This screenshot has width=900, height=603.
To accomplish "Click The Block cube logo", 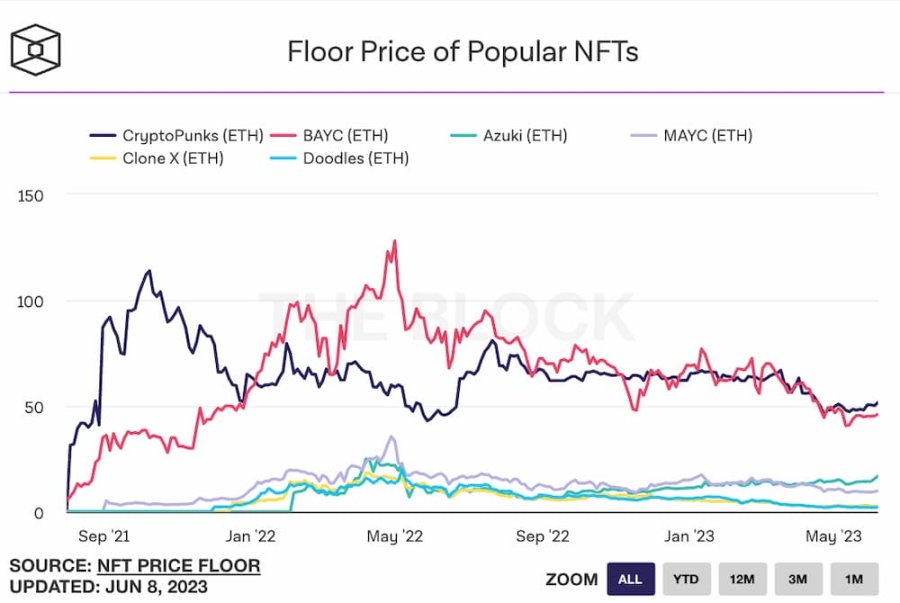I will pos(35,49).
